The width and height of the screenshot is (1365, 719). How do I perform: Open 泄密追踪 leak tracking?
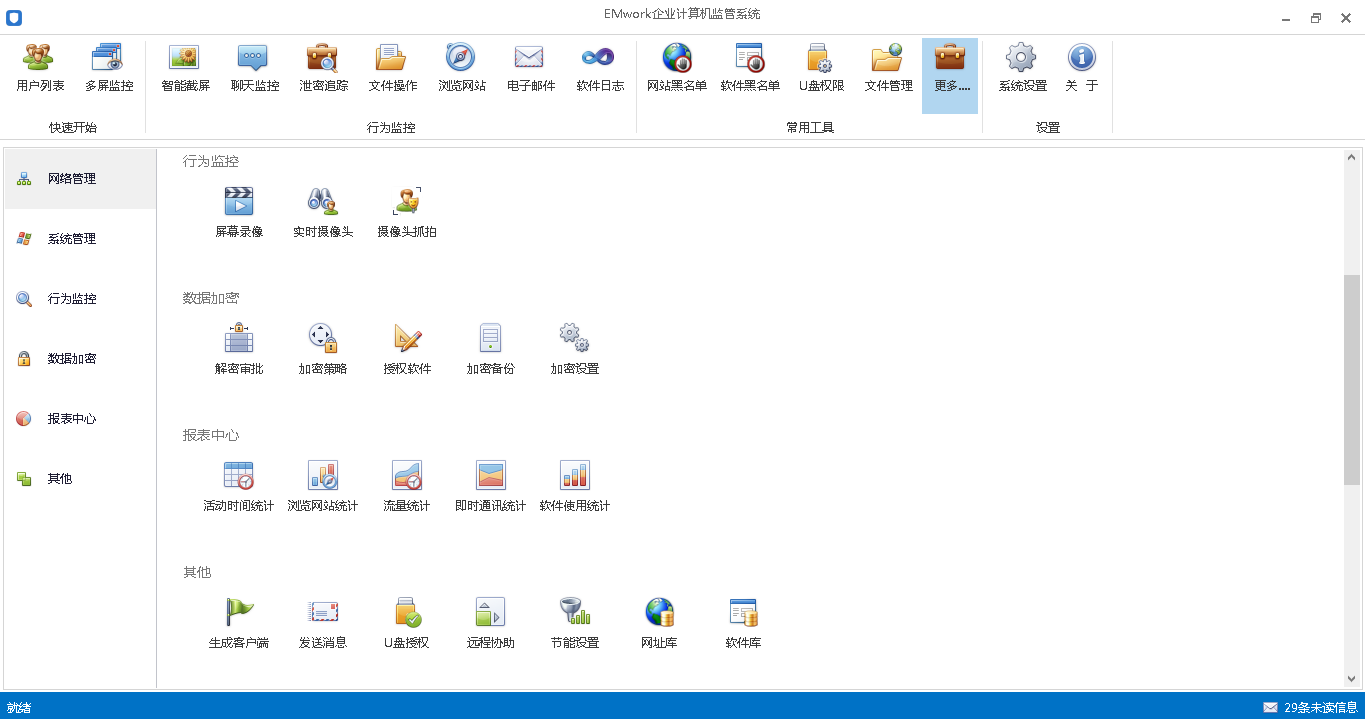pyautogui.click(x=324, y=68)
